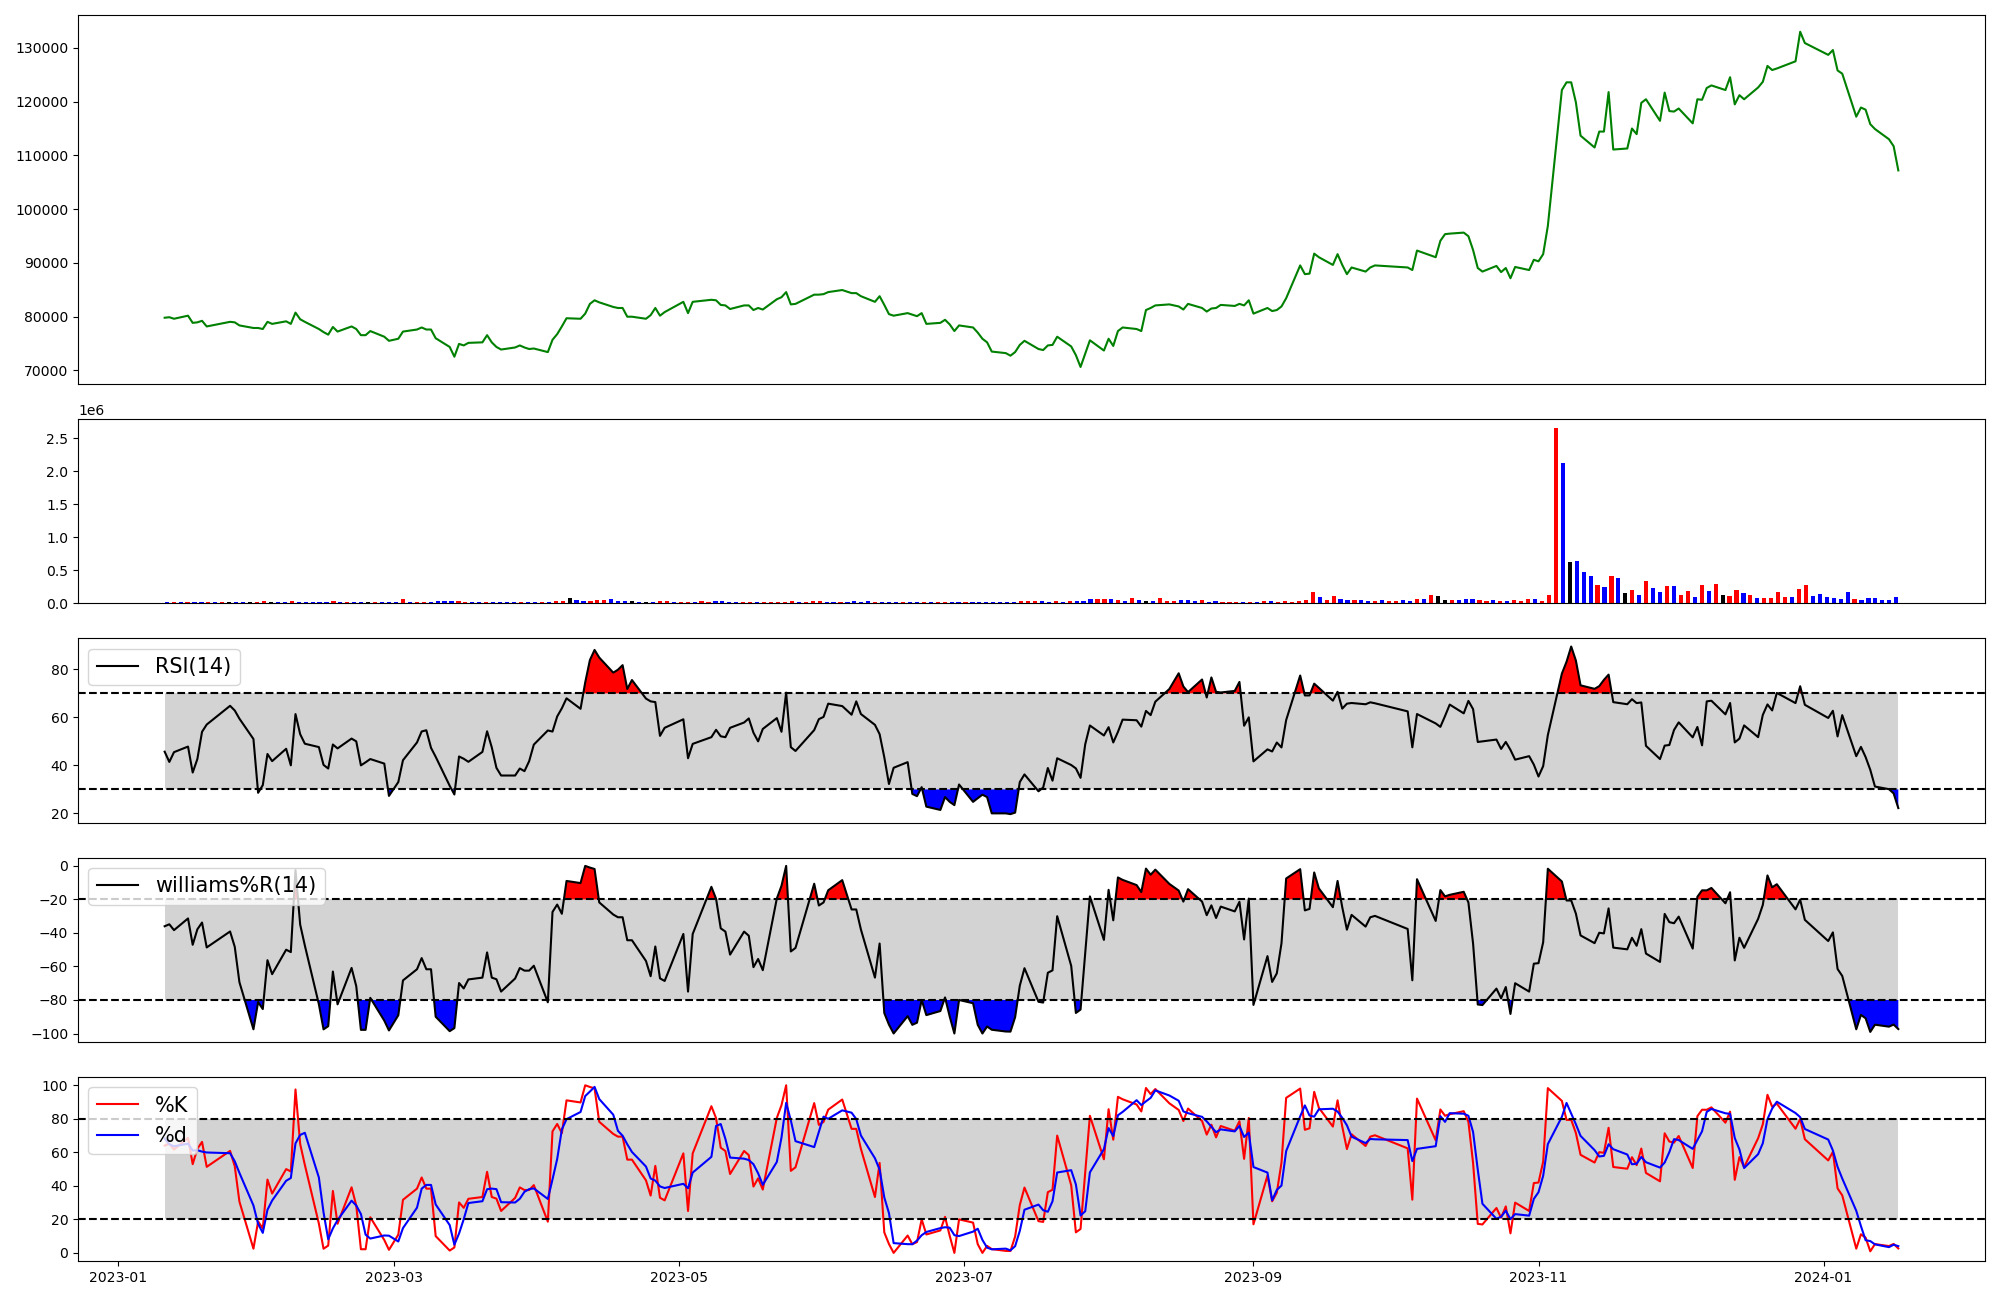The width and height of the screenshot is (2000, 1300).
Task: Click the tall blue volume bar
Action: [x=1563, y=535]
